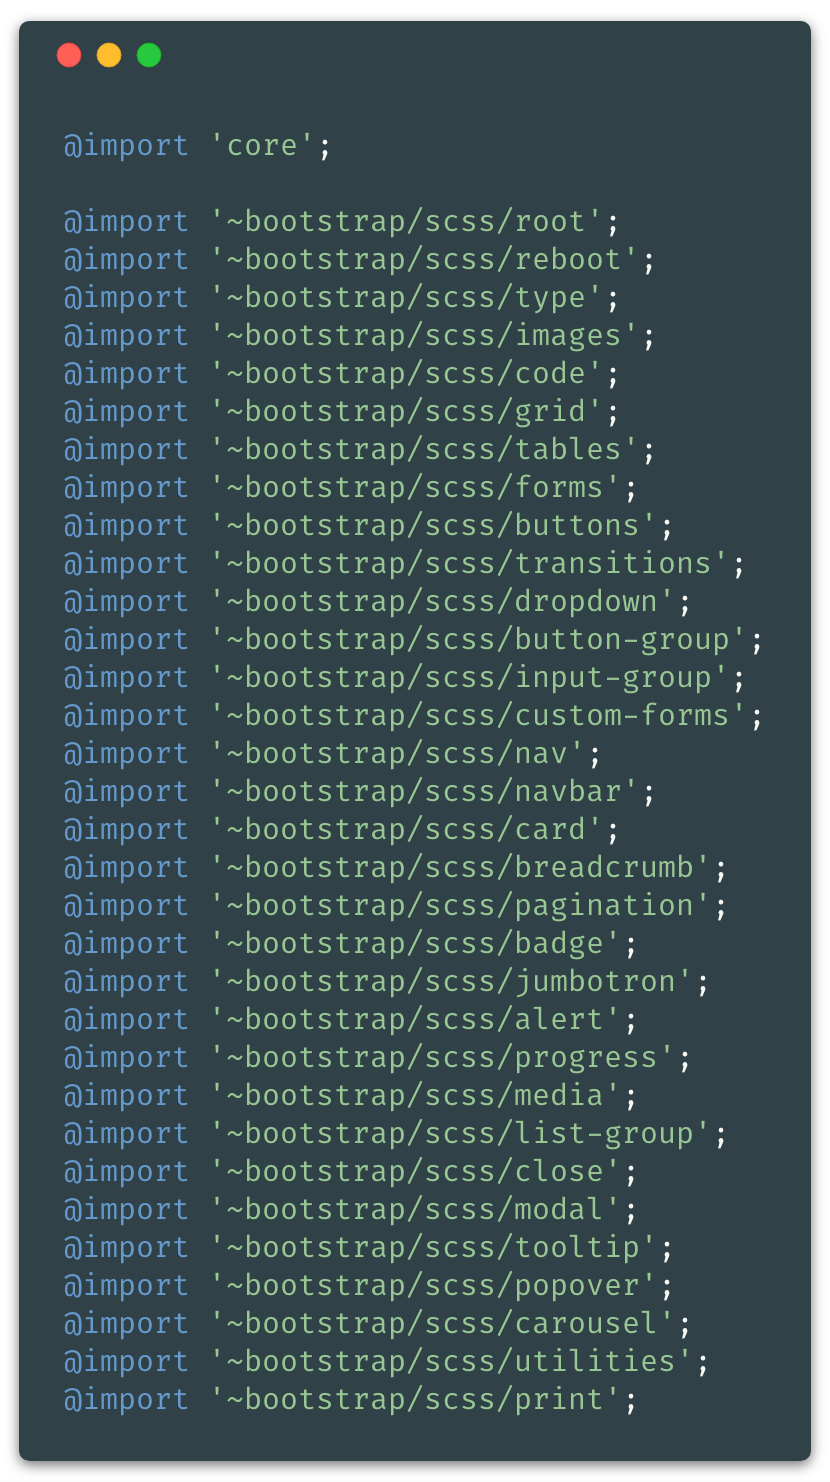The width and height of the screenshot is (830, 1482).
Task: Click the '~bootstrap/scss/list-group' line
Action: pos(396,1134)
